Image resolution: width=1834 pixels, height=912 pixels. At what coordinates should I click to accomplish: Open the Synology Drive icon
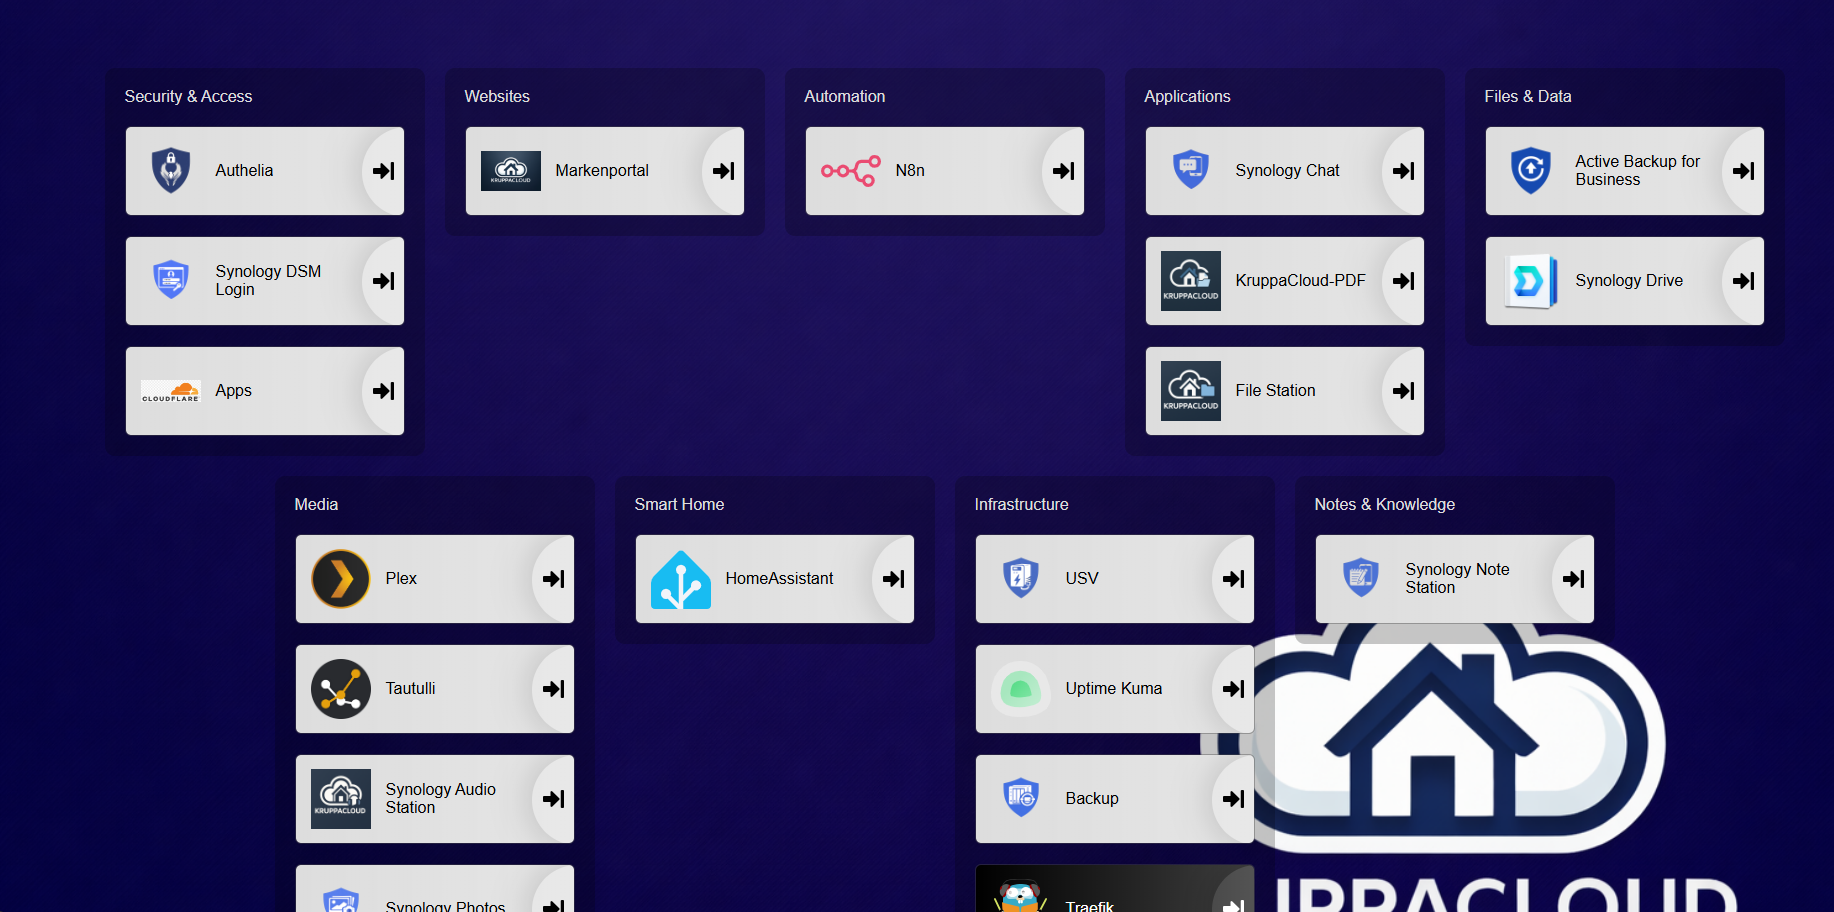click(1529, 280)
